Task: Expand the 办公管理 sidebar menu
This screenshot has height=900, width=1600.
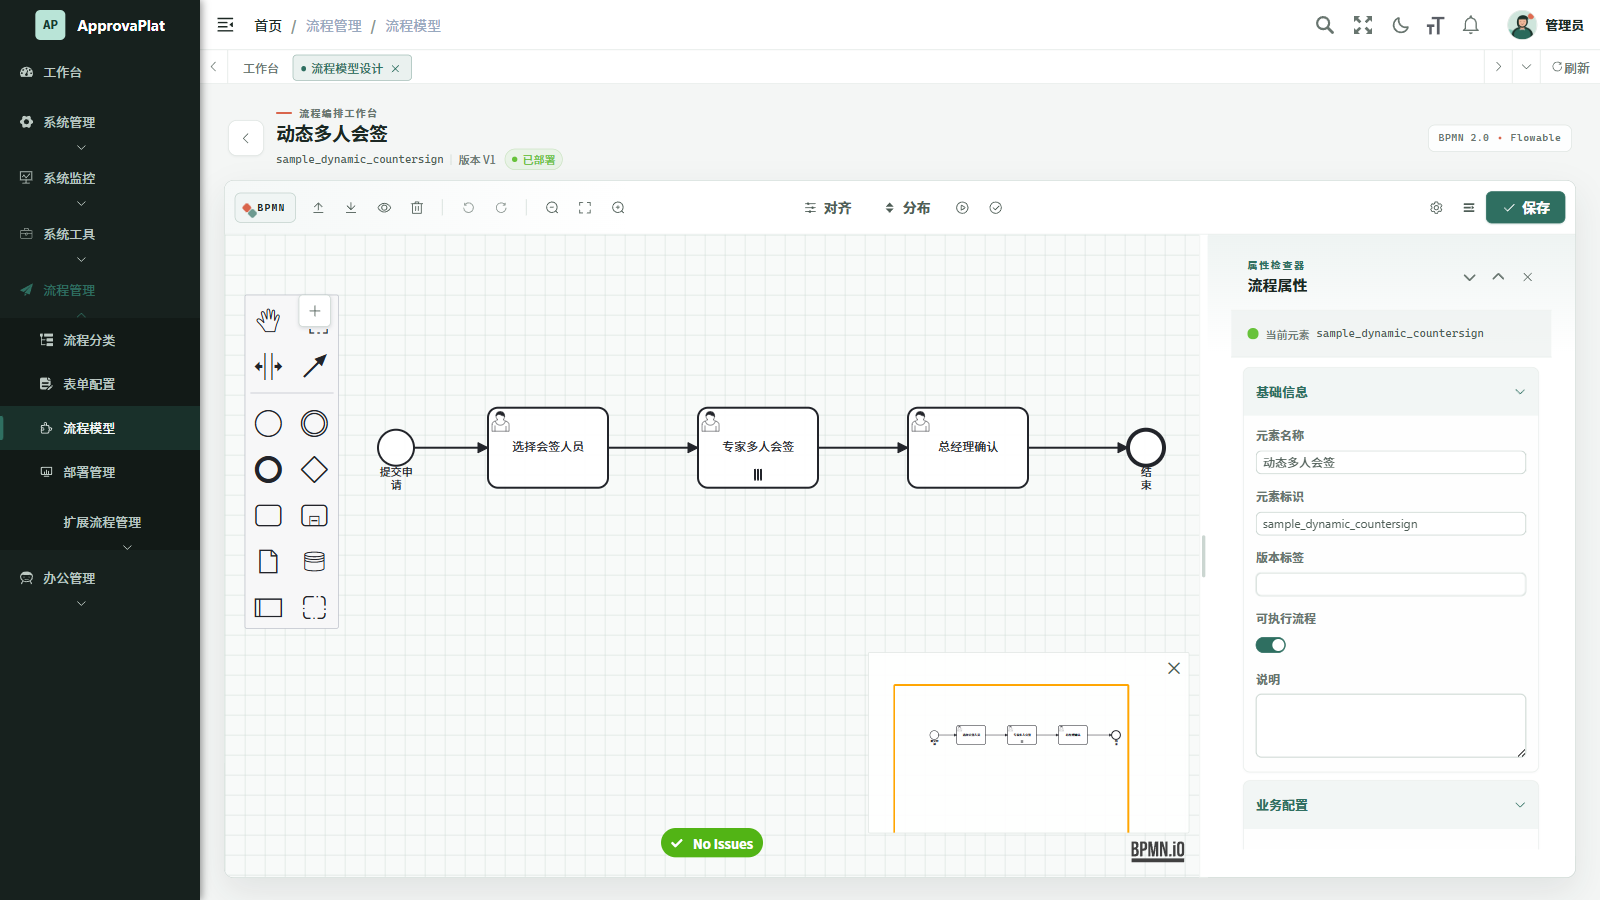Action: 100,578
